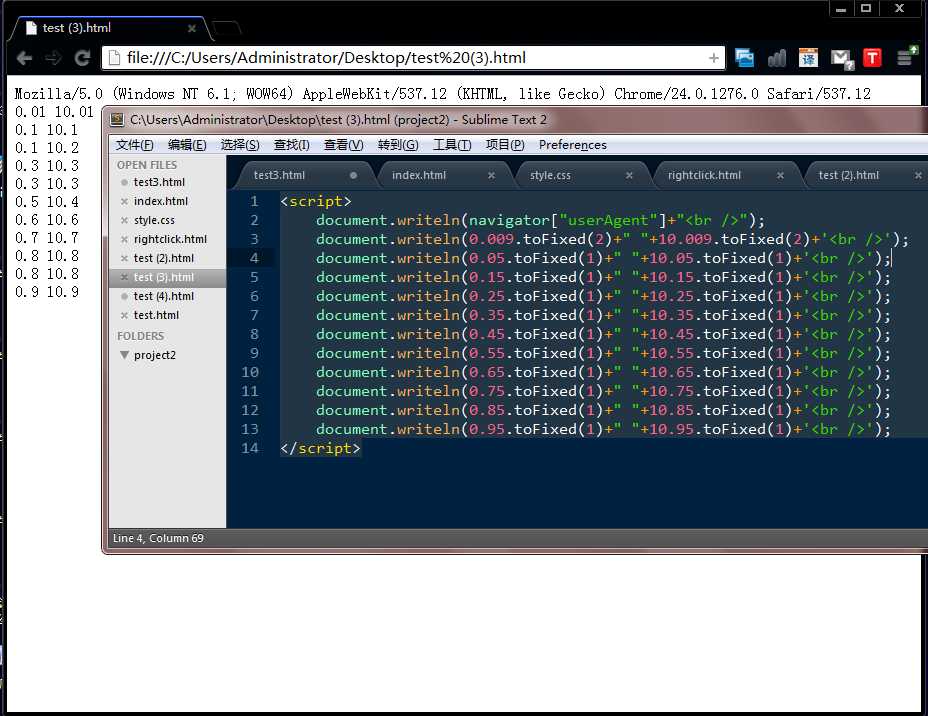The height and width of the screenshot is (716, 928).
Task: Open the bar chart extension icon
Action: [x=776, y=58]
